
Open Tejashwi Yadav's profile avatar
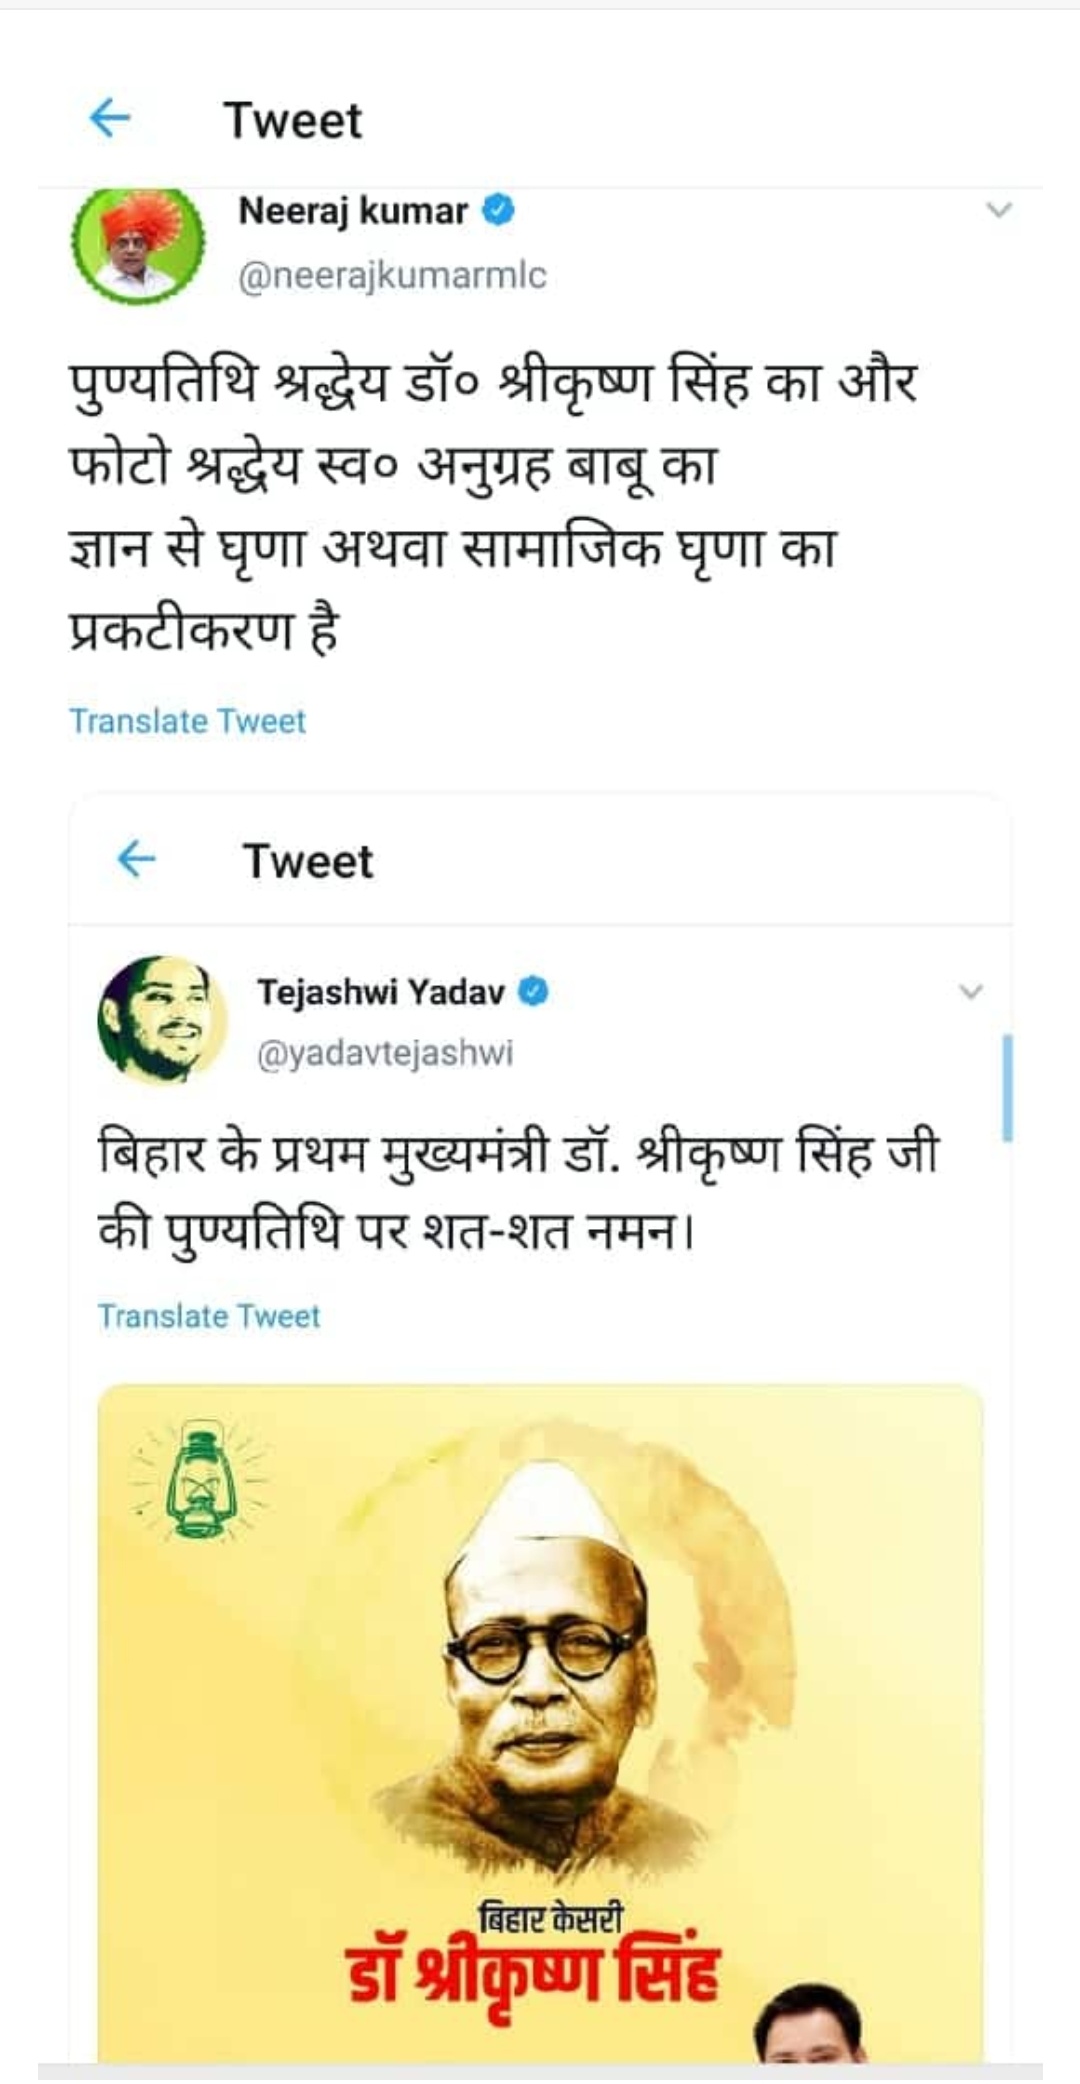162,1019
